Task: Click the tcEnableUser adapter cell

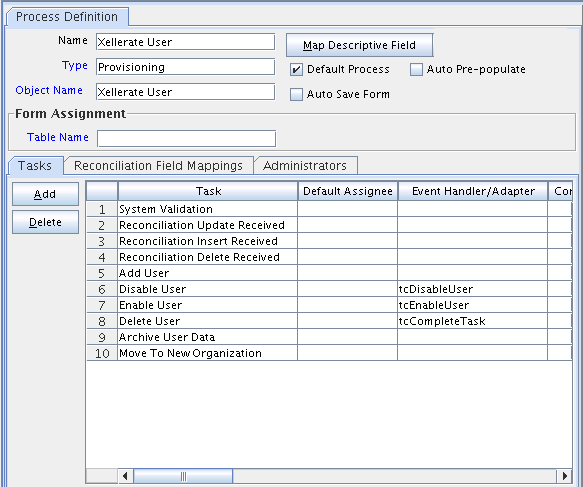Action: click(x=473, y=305)
